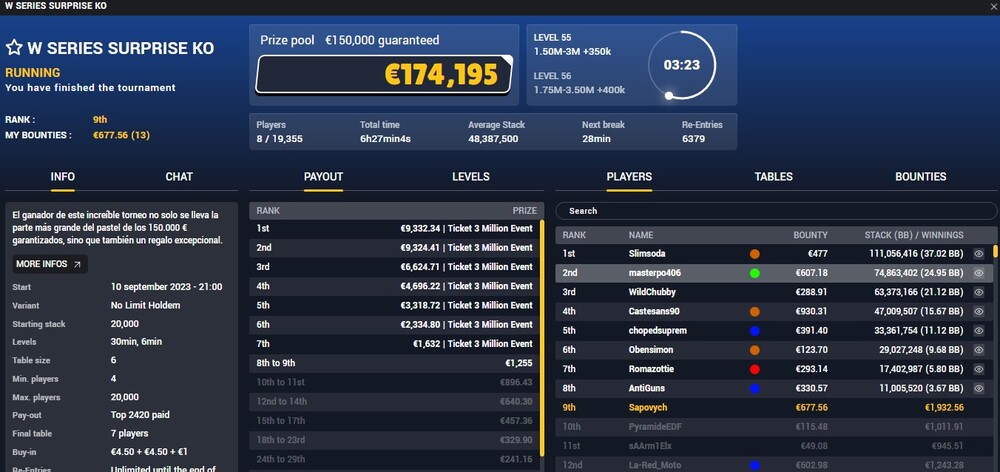Image resolution: width=1000 pixels, height=472 pixels.
Task: Click the orange color dot beside Castesans90
Action: (x=754, y=311)
